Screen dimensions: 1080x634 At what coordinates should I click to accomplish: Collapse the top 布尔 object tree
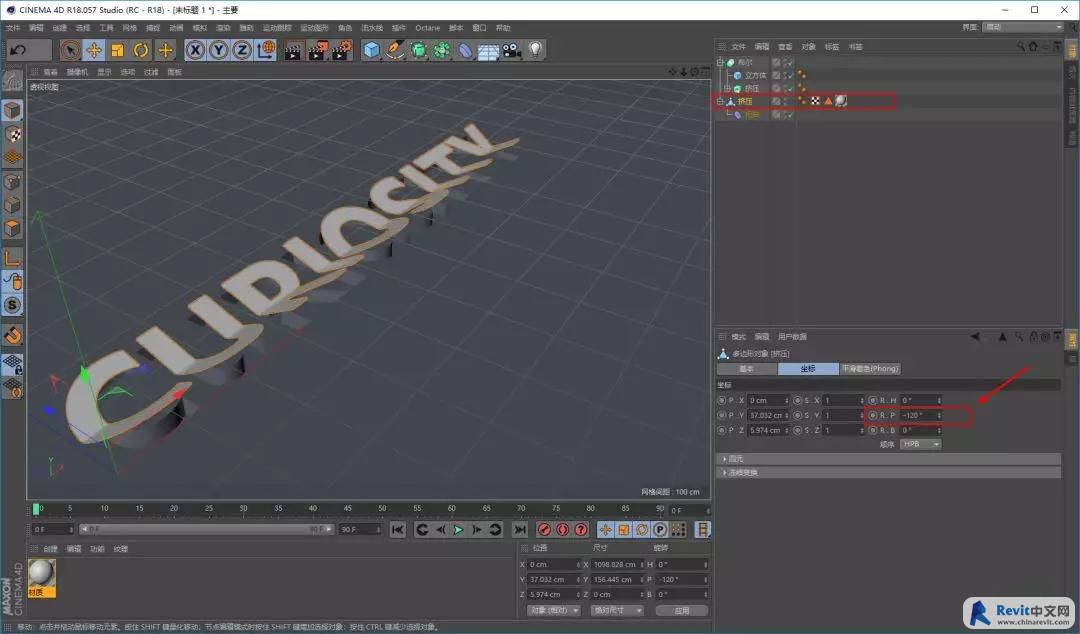point(720,62)
